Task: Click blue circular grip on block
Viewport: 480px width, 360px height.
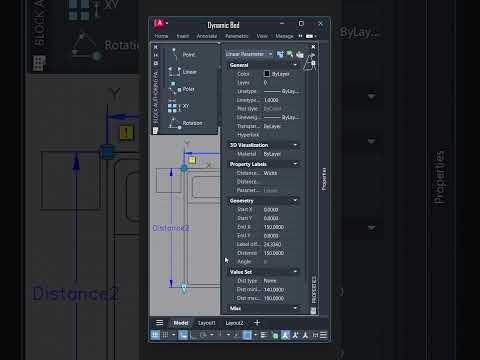Action: (x=184, y=168)
